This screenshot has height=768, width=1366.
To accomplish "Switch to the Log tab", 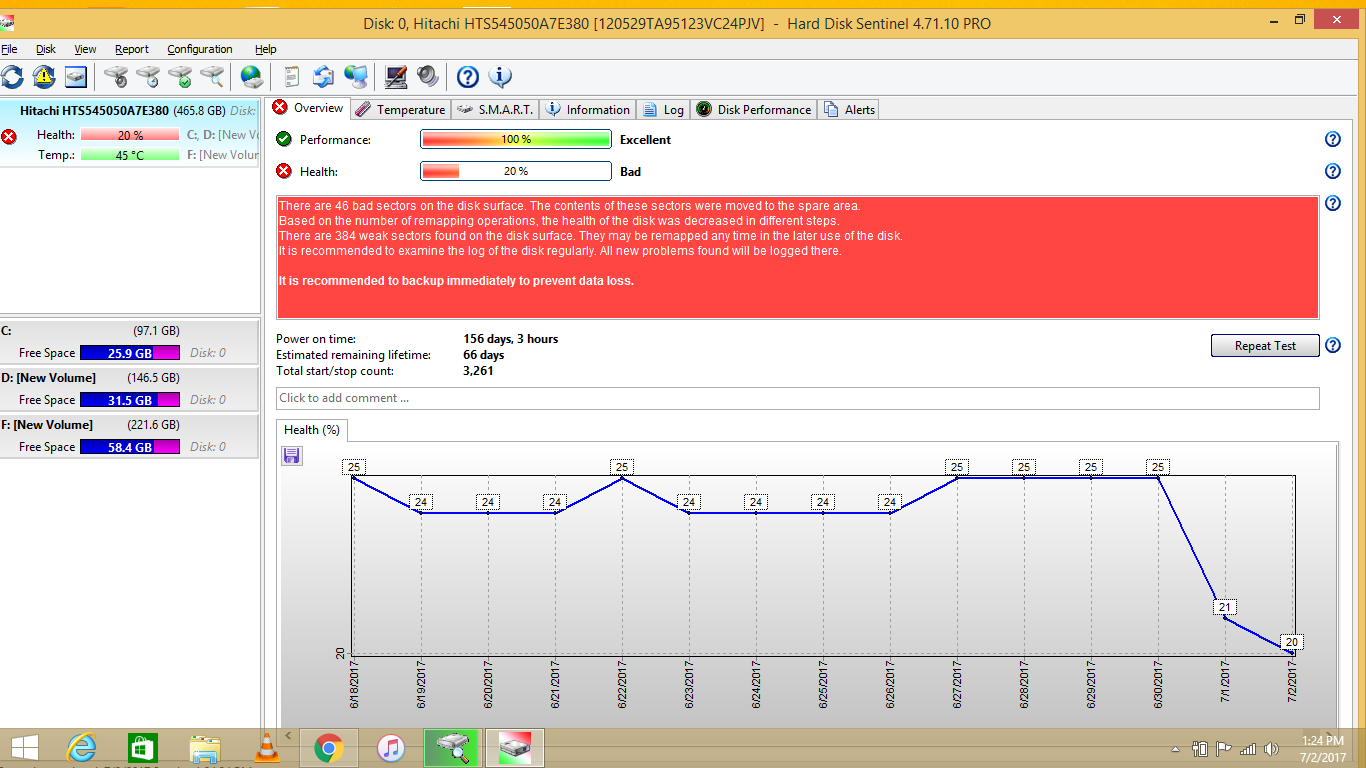I will pos(663,110).
